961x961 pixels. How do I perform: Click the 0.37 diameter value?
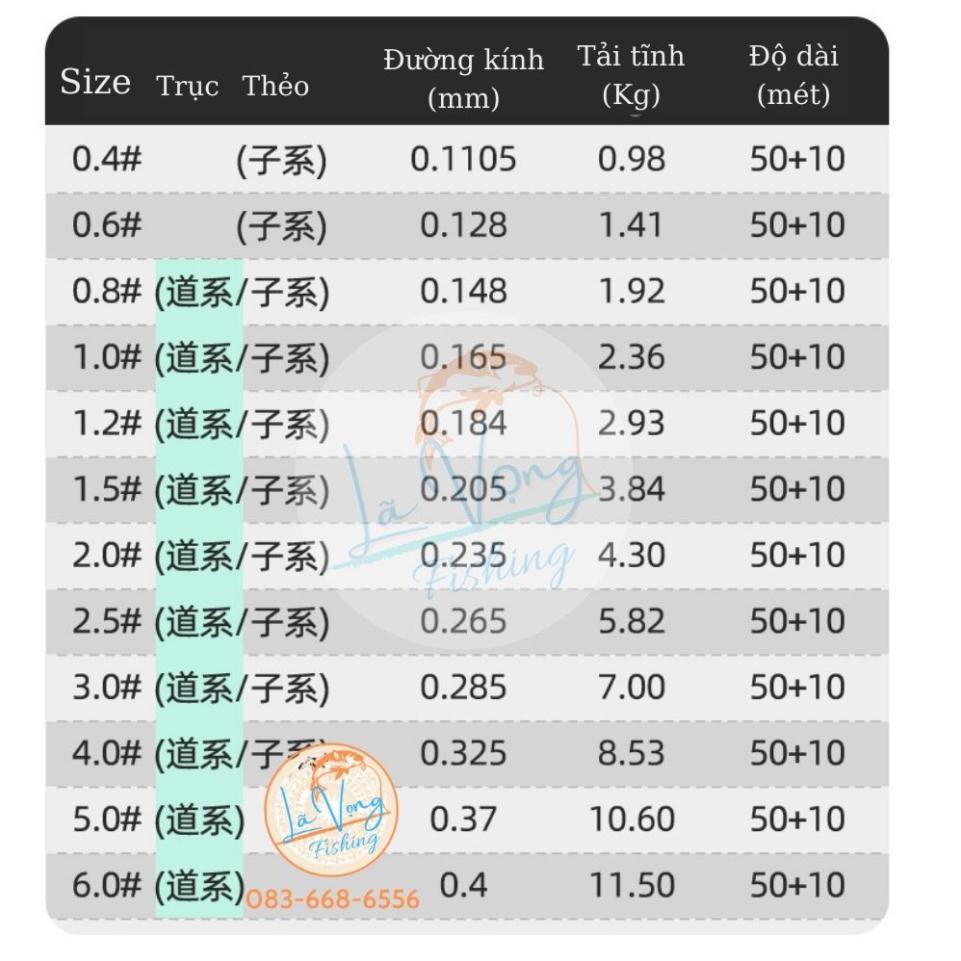point(463,820)
